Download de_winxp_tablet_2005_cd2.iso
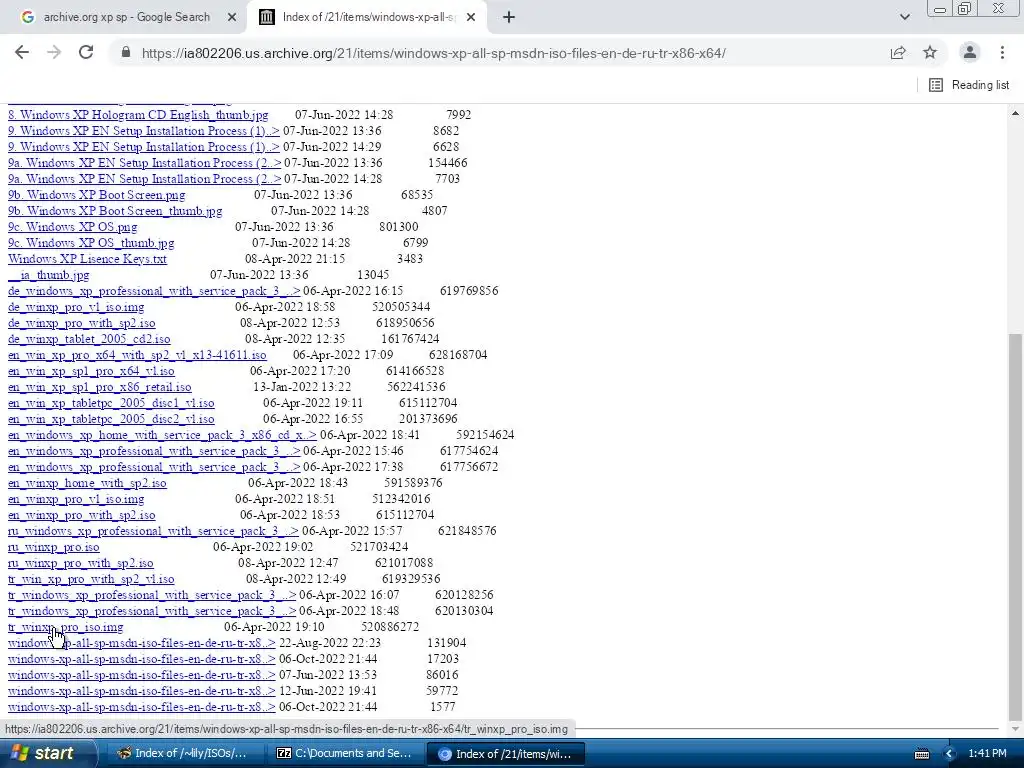Image resolution: width=1024 pixels, height=768 pixels. tap(89, 339)
